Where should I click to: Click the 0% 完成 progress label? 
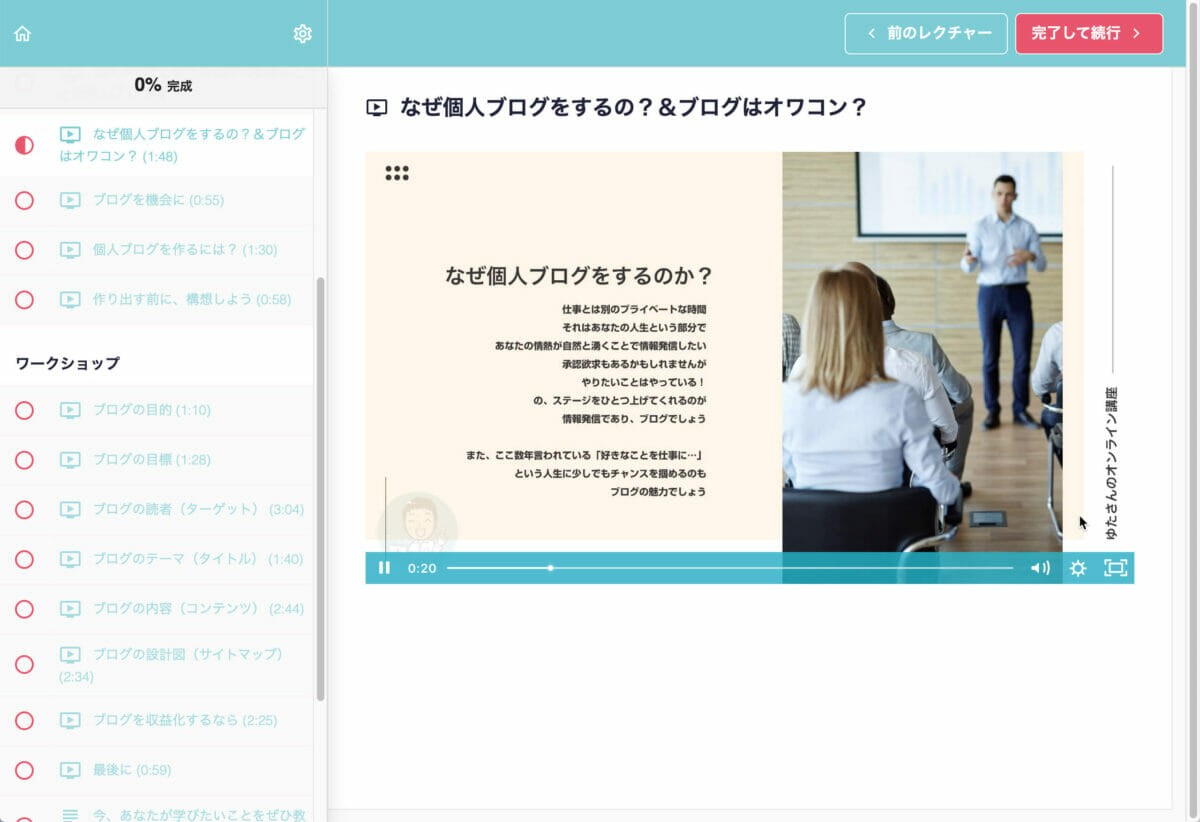[x=163, y=86]
